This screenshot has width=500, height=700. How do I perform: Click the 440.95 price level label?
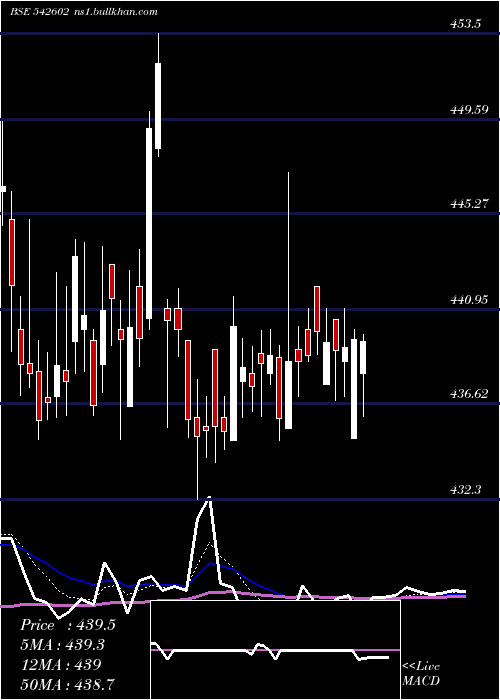(469, 300)
